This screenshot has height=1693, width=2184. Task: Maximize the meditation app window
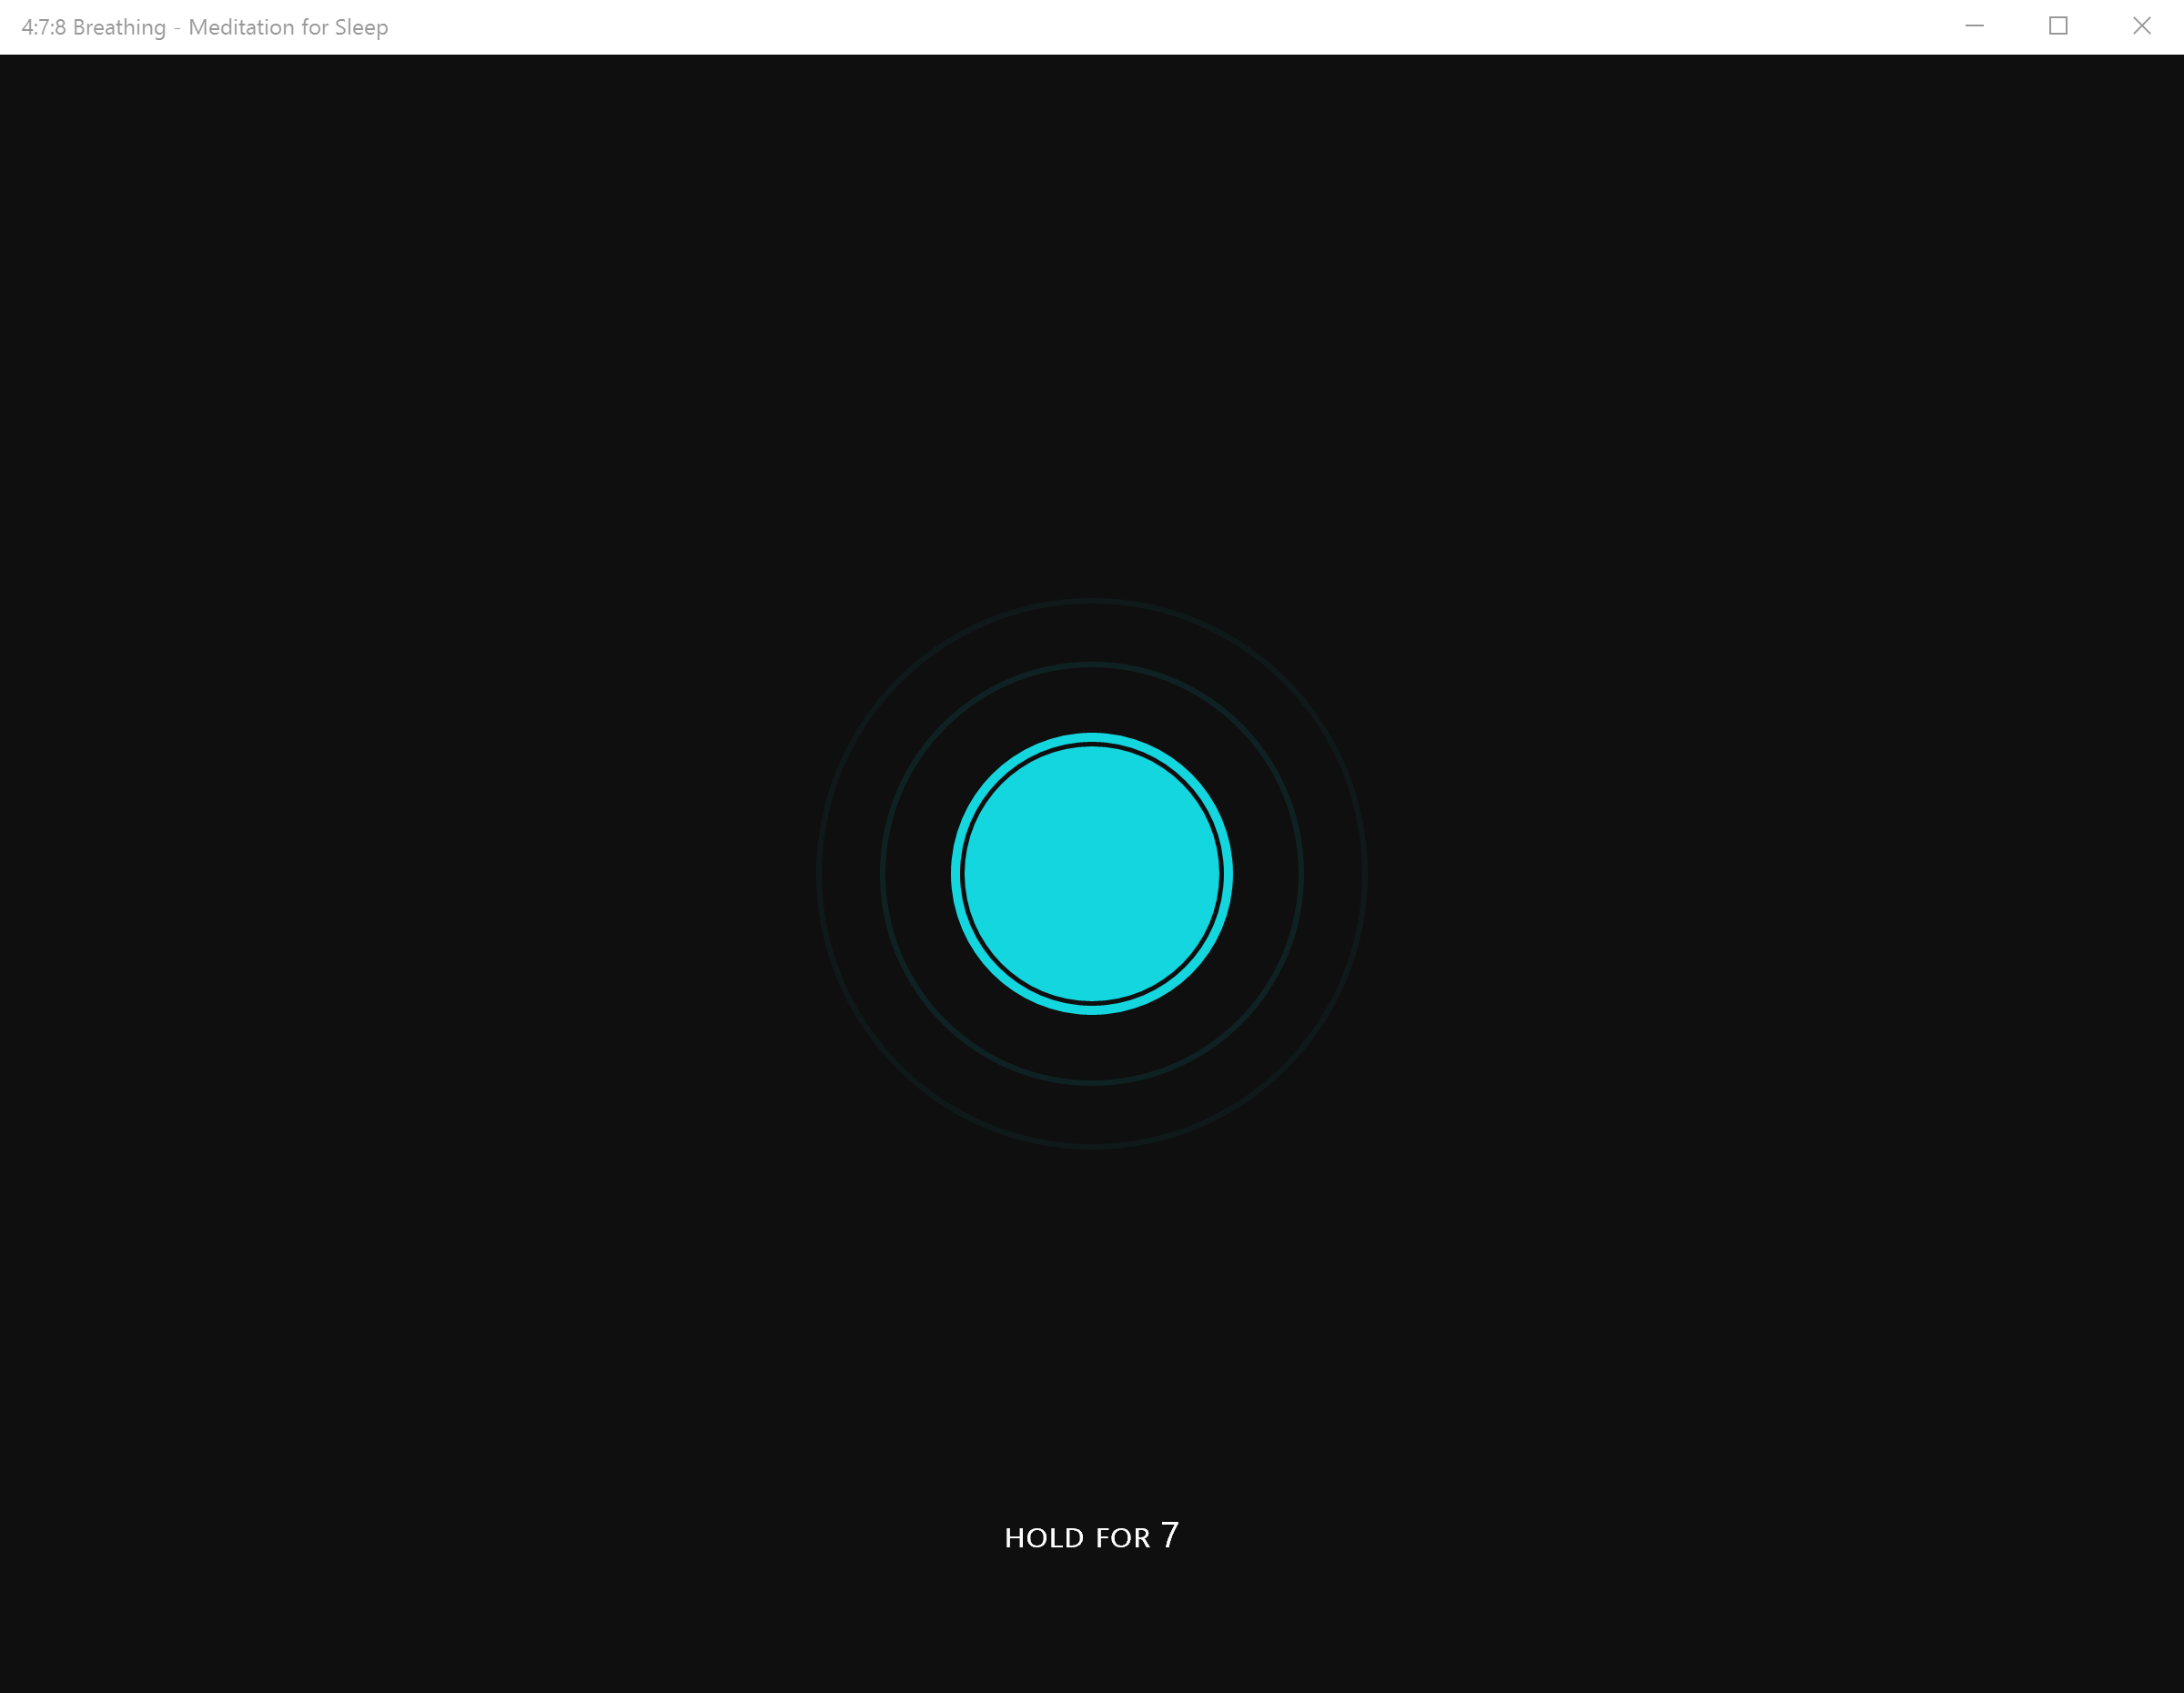pos(2058,26)
